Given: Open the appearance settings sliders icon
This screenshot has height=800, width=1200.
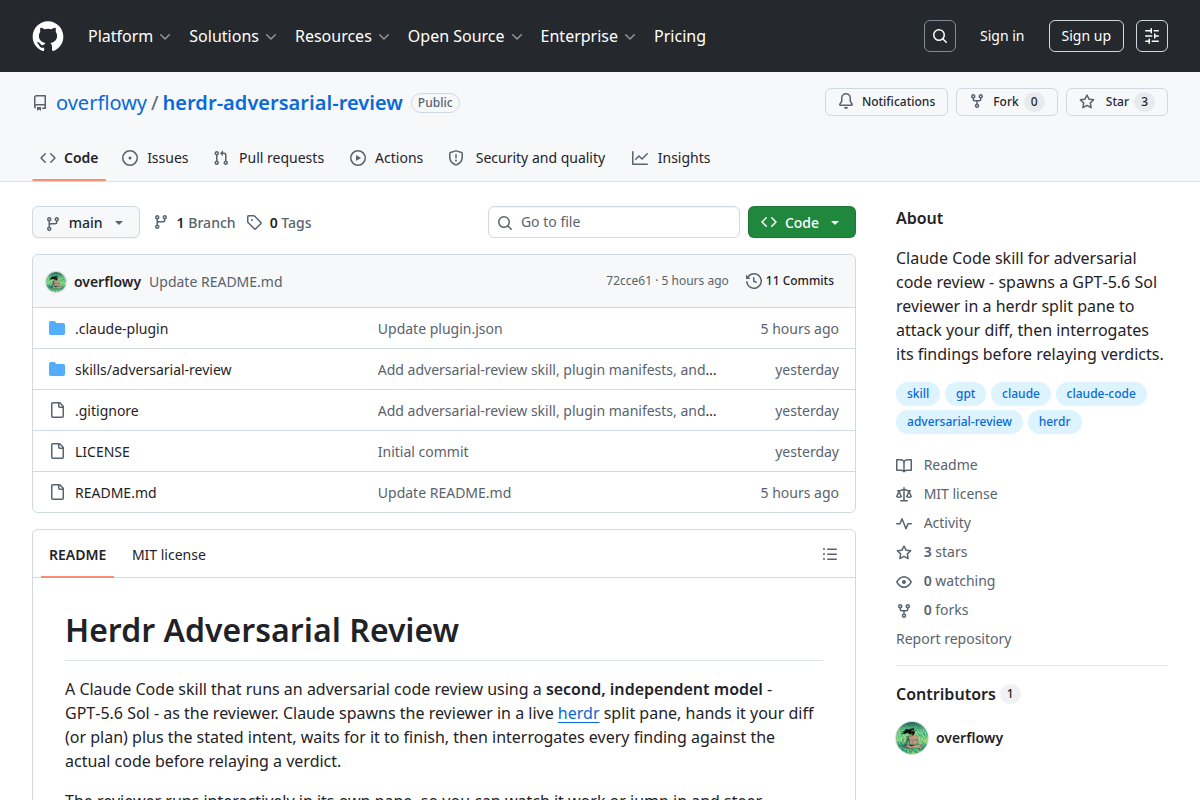Looking at the screenshot, I should tap(1152, 36).
